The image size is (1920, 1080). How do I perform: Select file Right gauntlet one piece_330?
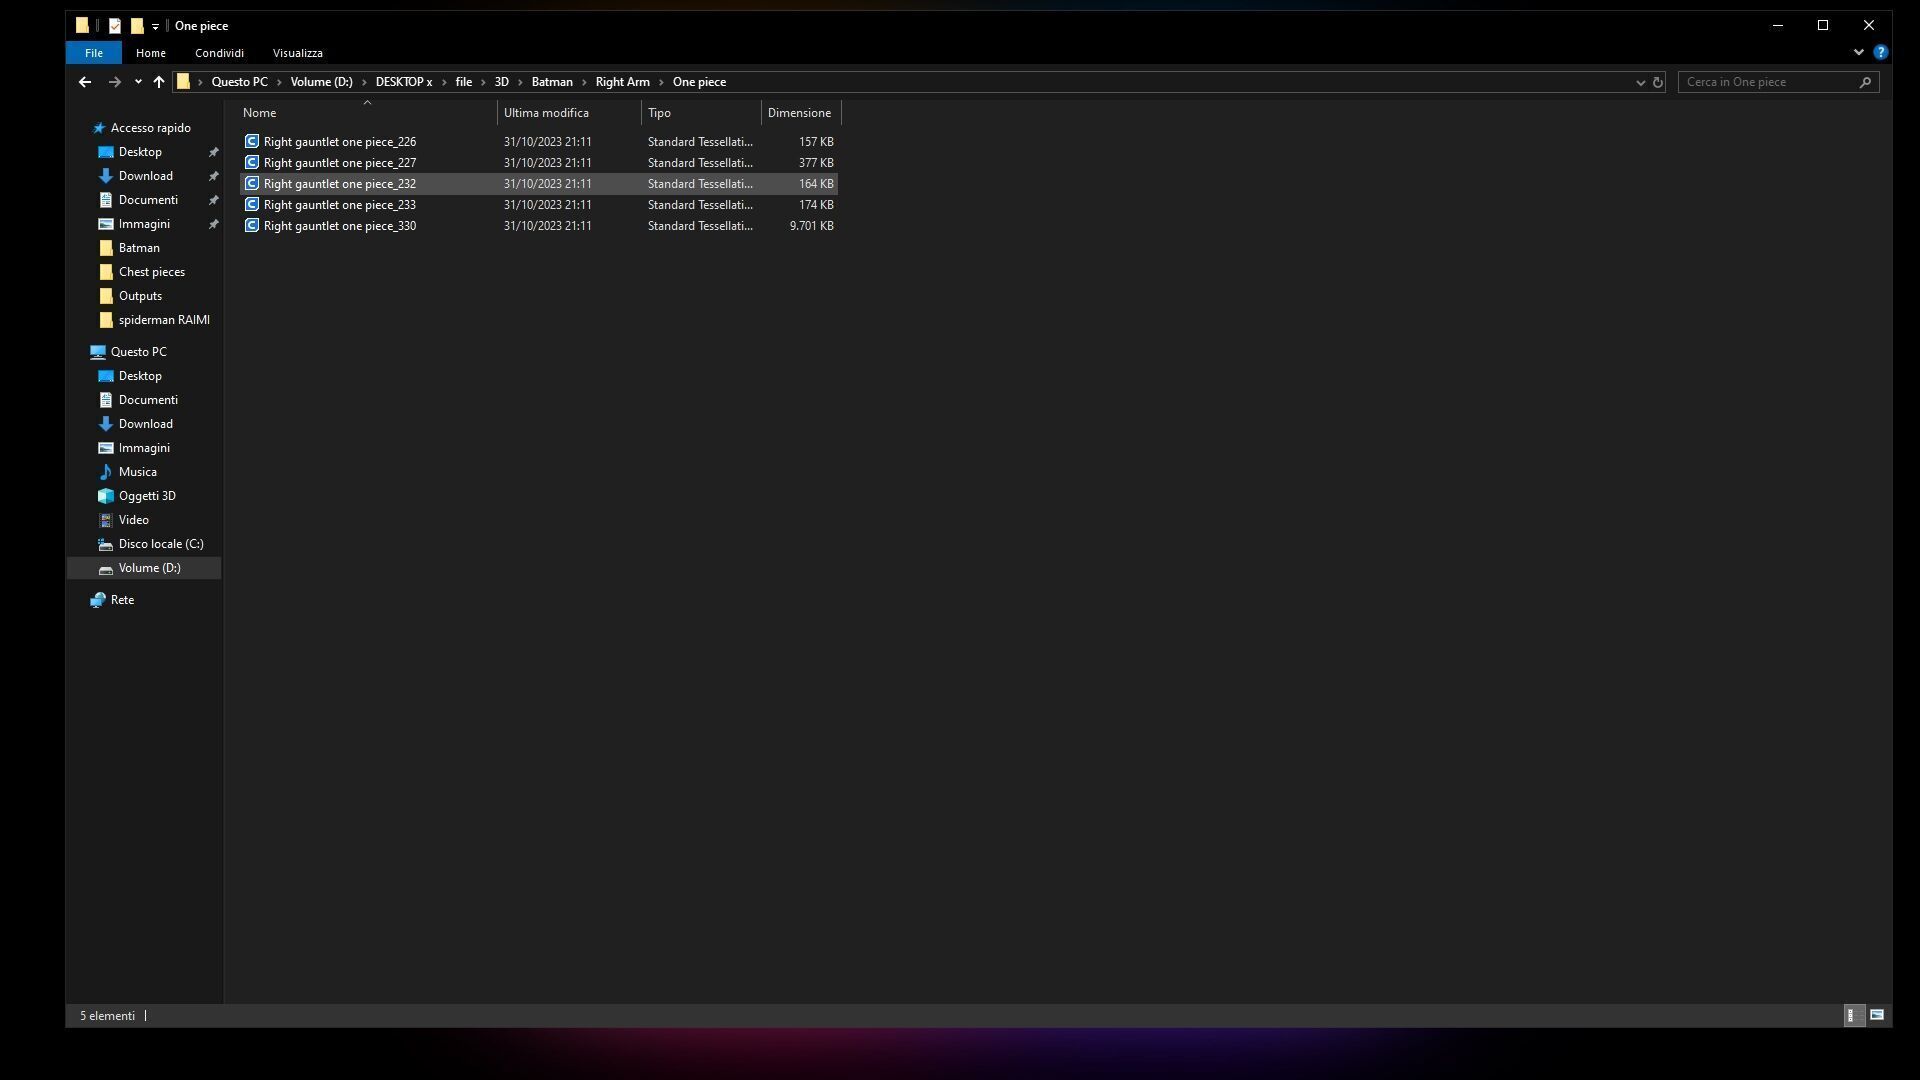(339, 226)
